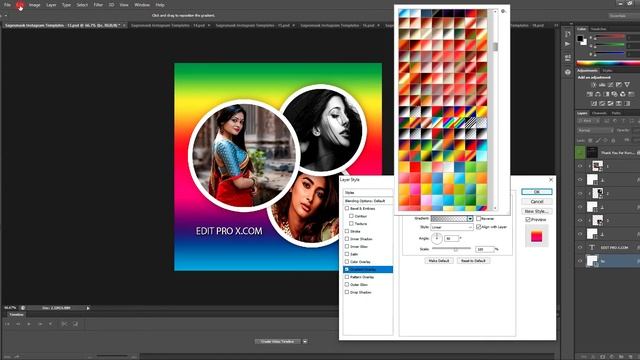Hide the bg layer

click(580, 261)
